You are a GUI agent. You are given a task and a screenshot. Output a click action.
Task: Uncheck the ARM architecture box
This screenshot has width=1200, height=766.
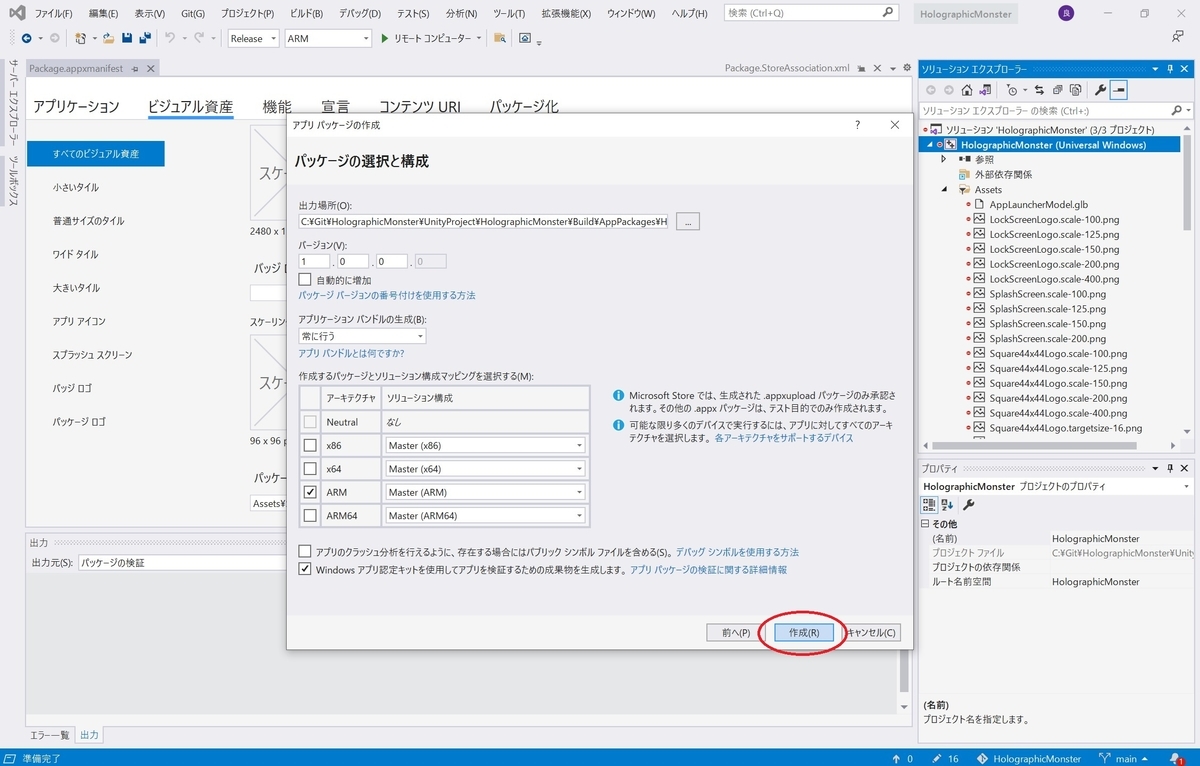tap(310, 492)
